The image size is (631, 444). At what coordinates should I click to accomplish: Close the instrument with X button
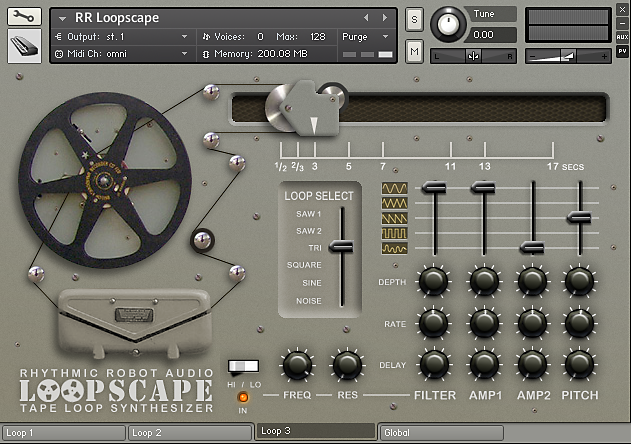tap(622, 9)
